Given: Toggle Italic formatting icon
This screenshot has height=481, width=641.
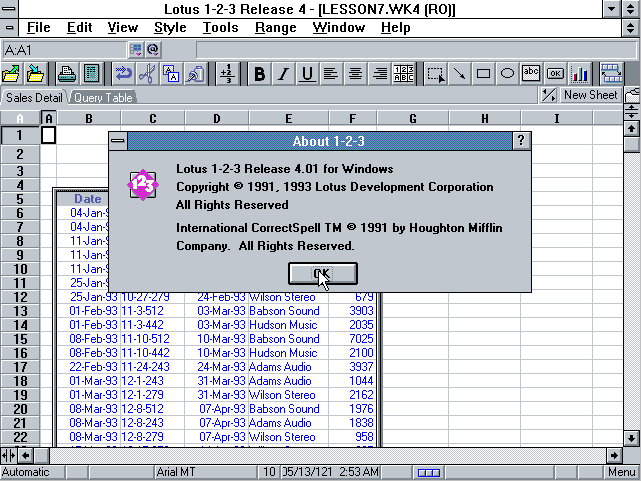Looking at the screenshot, I should point(283,74).
